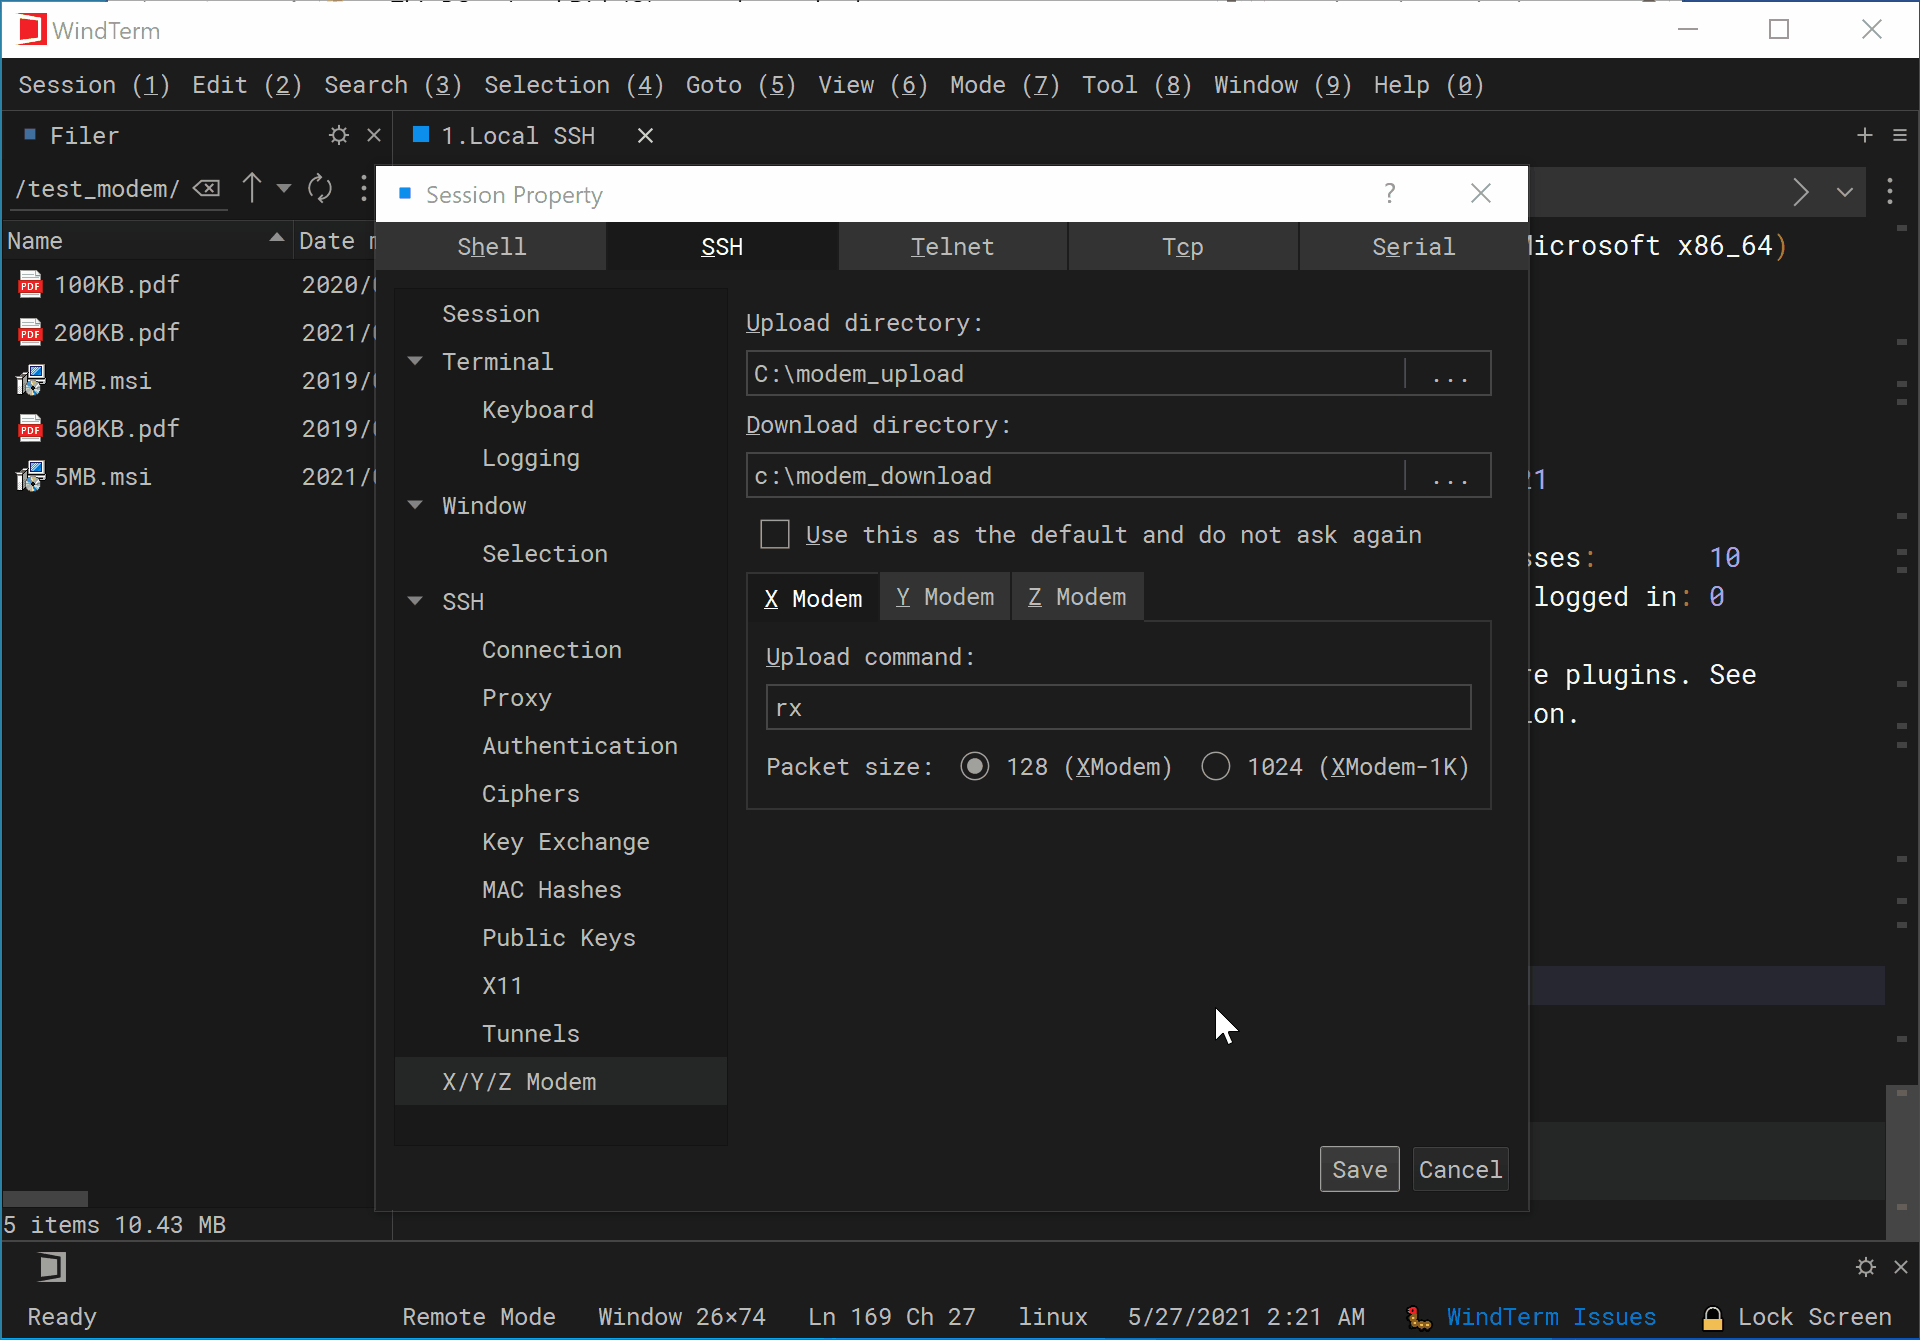Image resolution: width=1920 pixels, height=1340 pixels.
Task: Switch to the Shell tab
Action: pyautogui.click(x=491, y=246)
